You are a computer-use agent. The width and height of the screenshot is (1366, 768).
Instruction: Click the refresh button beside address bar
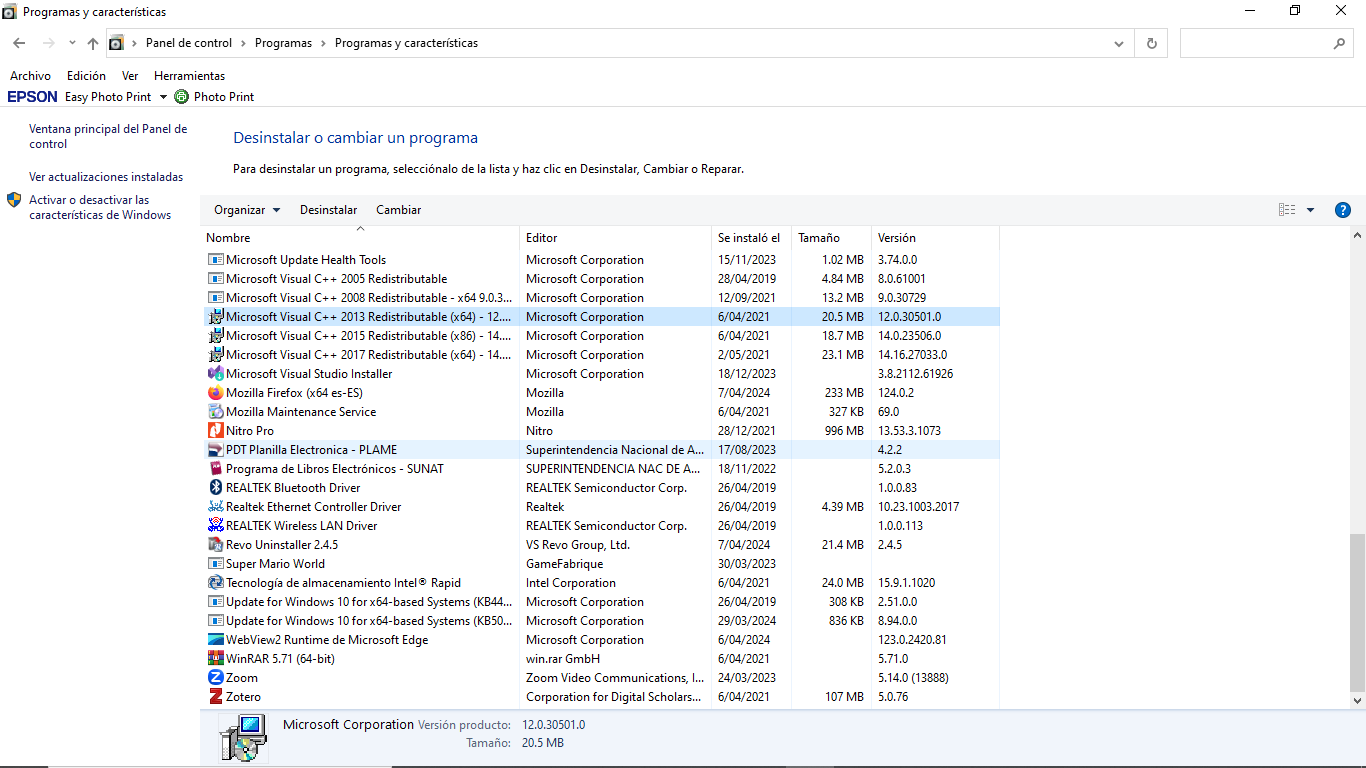1152,44
